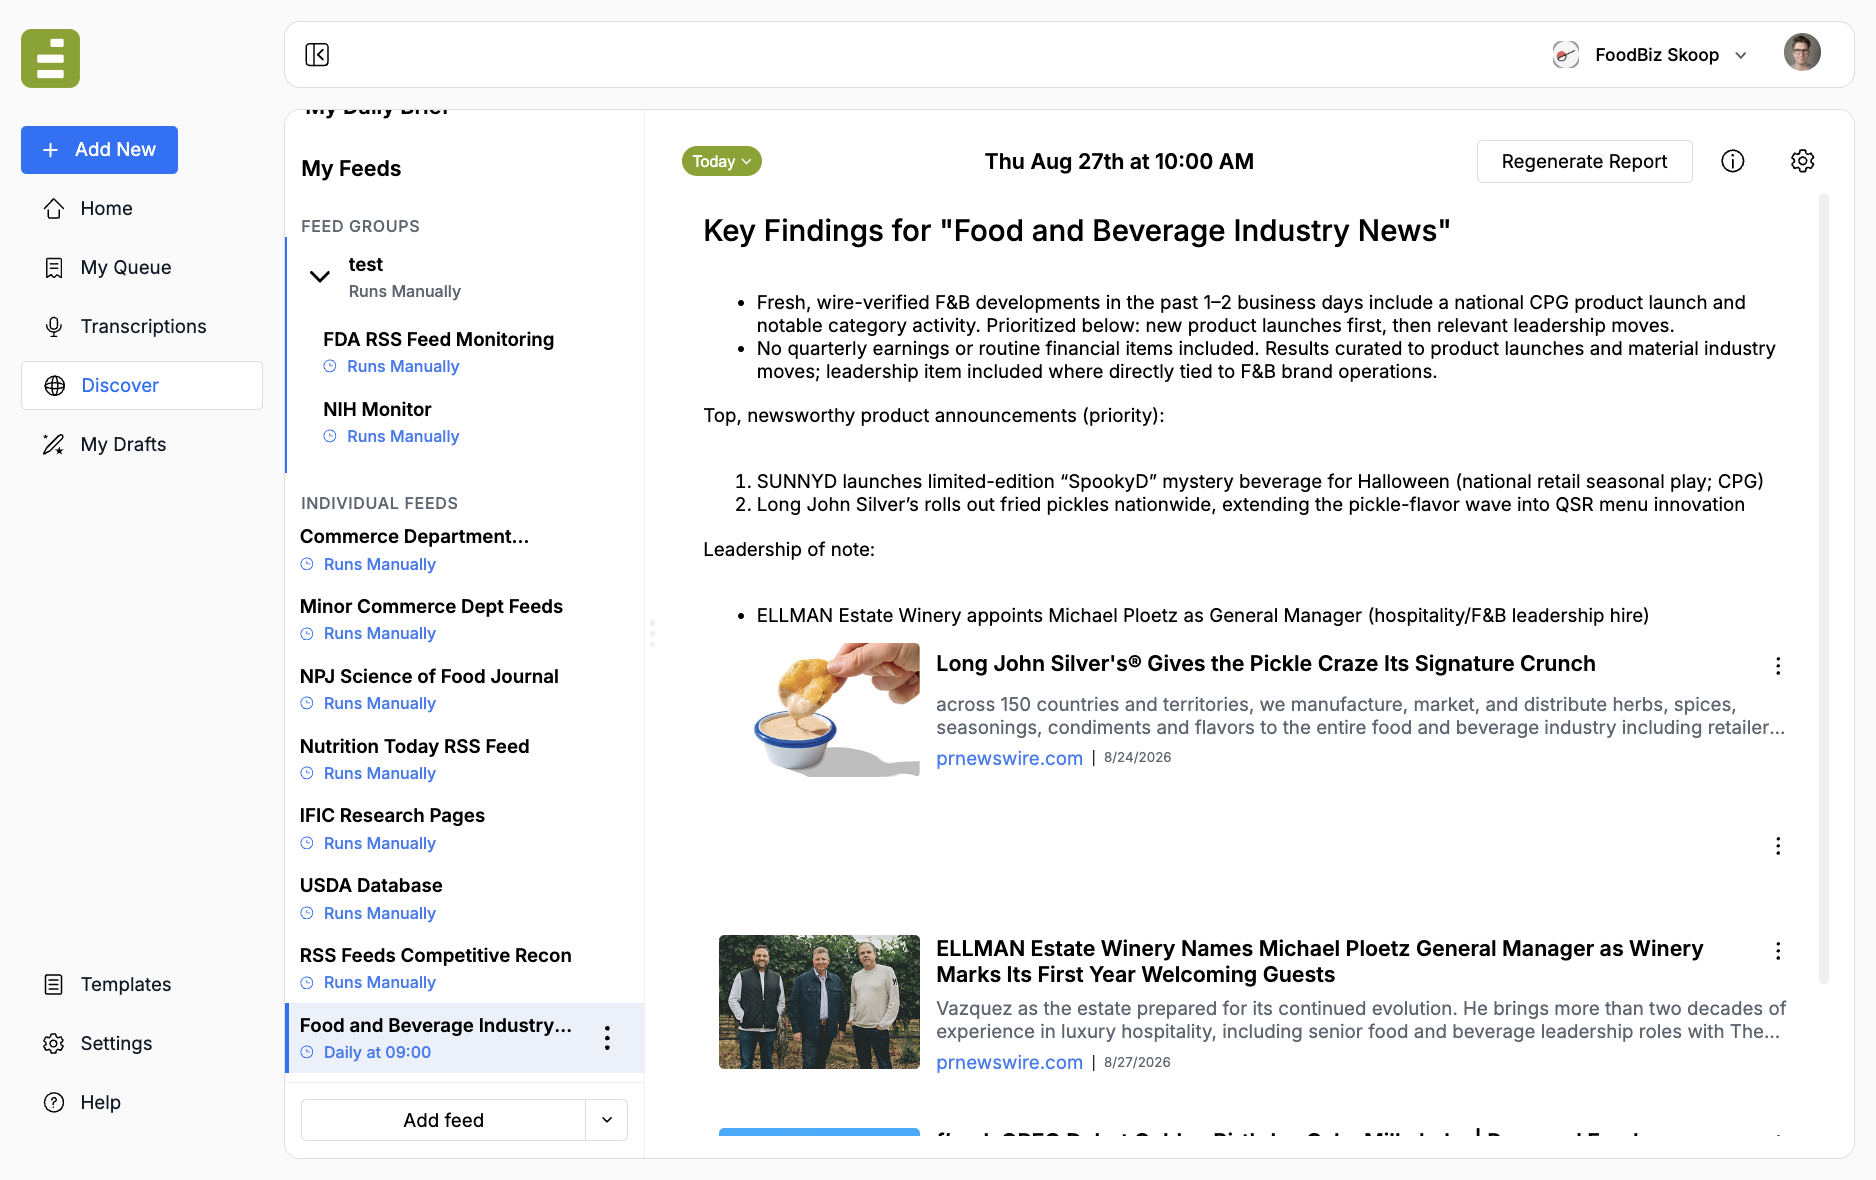This screenshot has height=1180, width=1876.
Task: Click the fried pickle article thumbnail
Action: [x=819, y=710]
